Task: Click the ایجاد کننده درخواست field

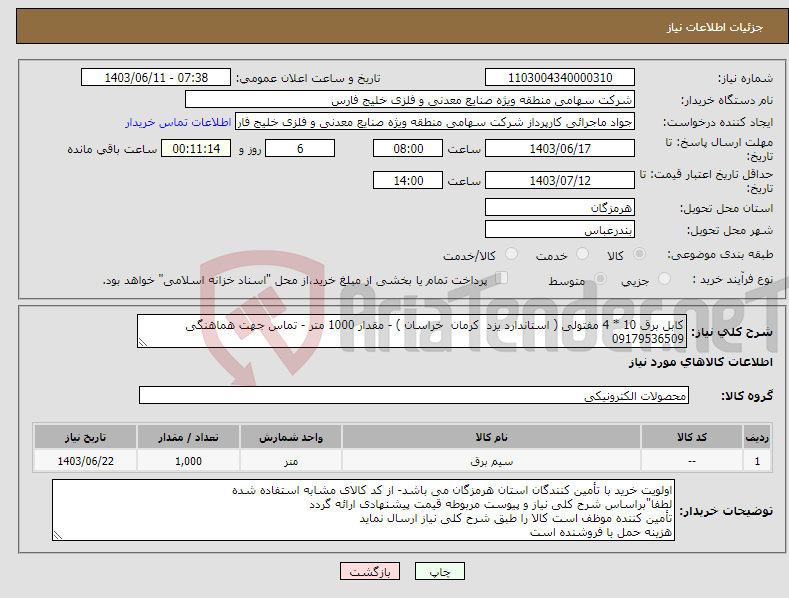Action: (435, 122)
